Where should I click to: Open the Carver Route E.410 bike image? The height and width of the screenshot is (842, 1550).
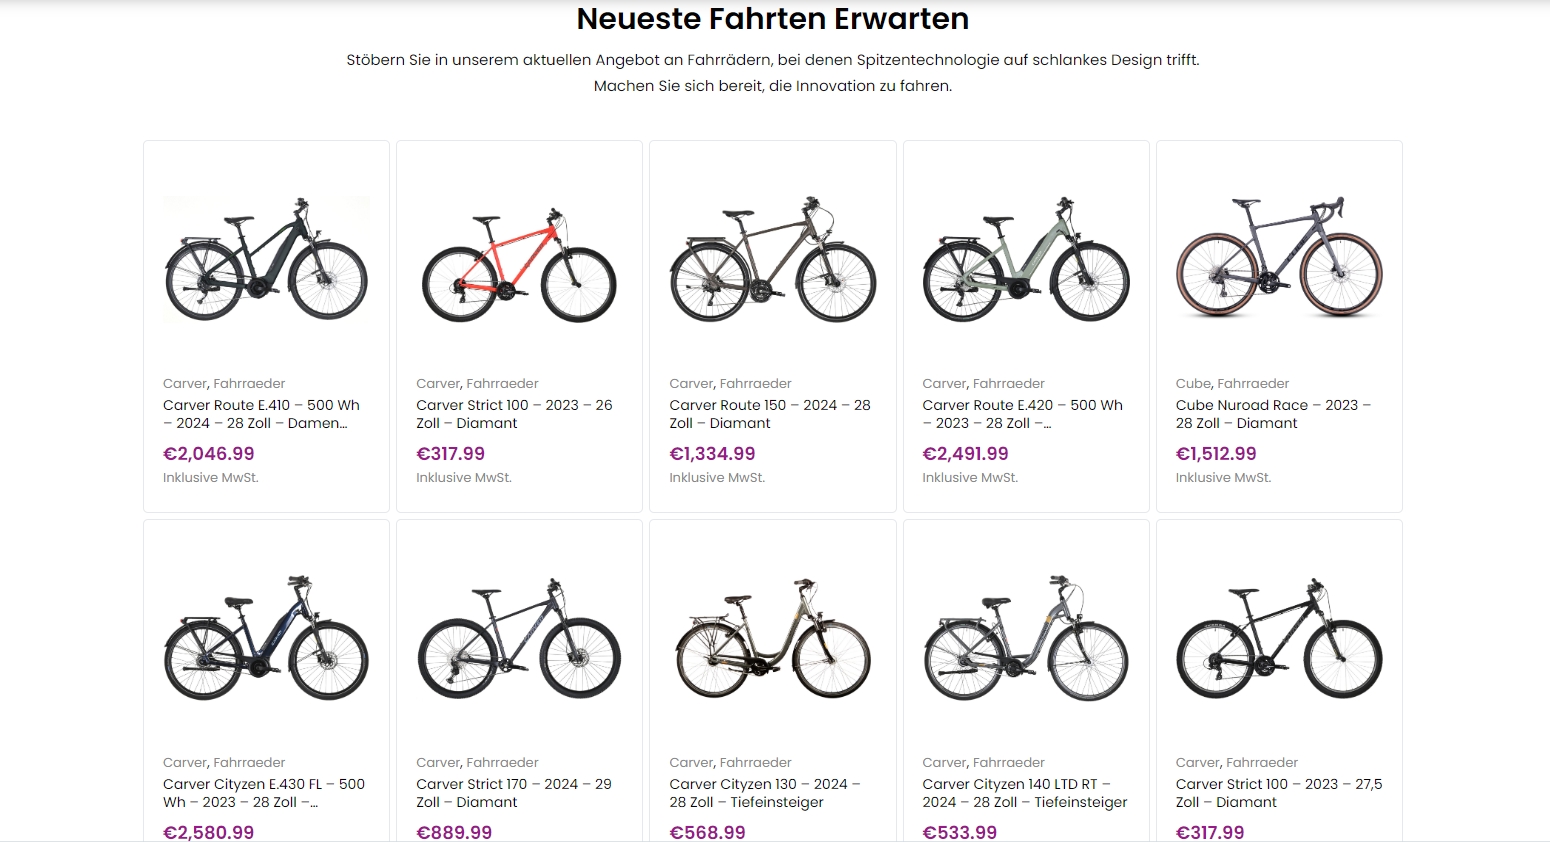coord(266,258)
